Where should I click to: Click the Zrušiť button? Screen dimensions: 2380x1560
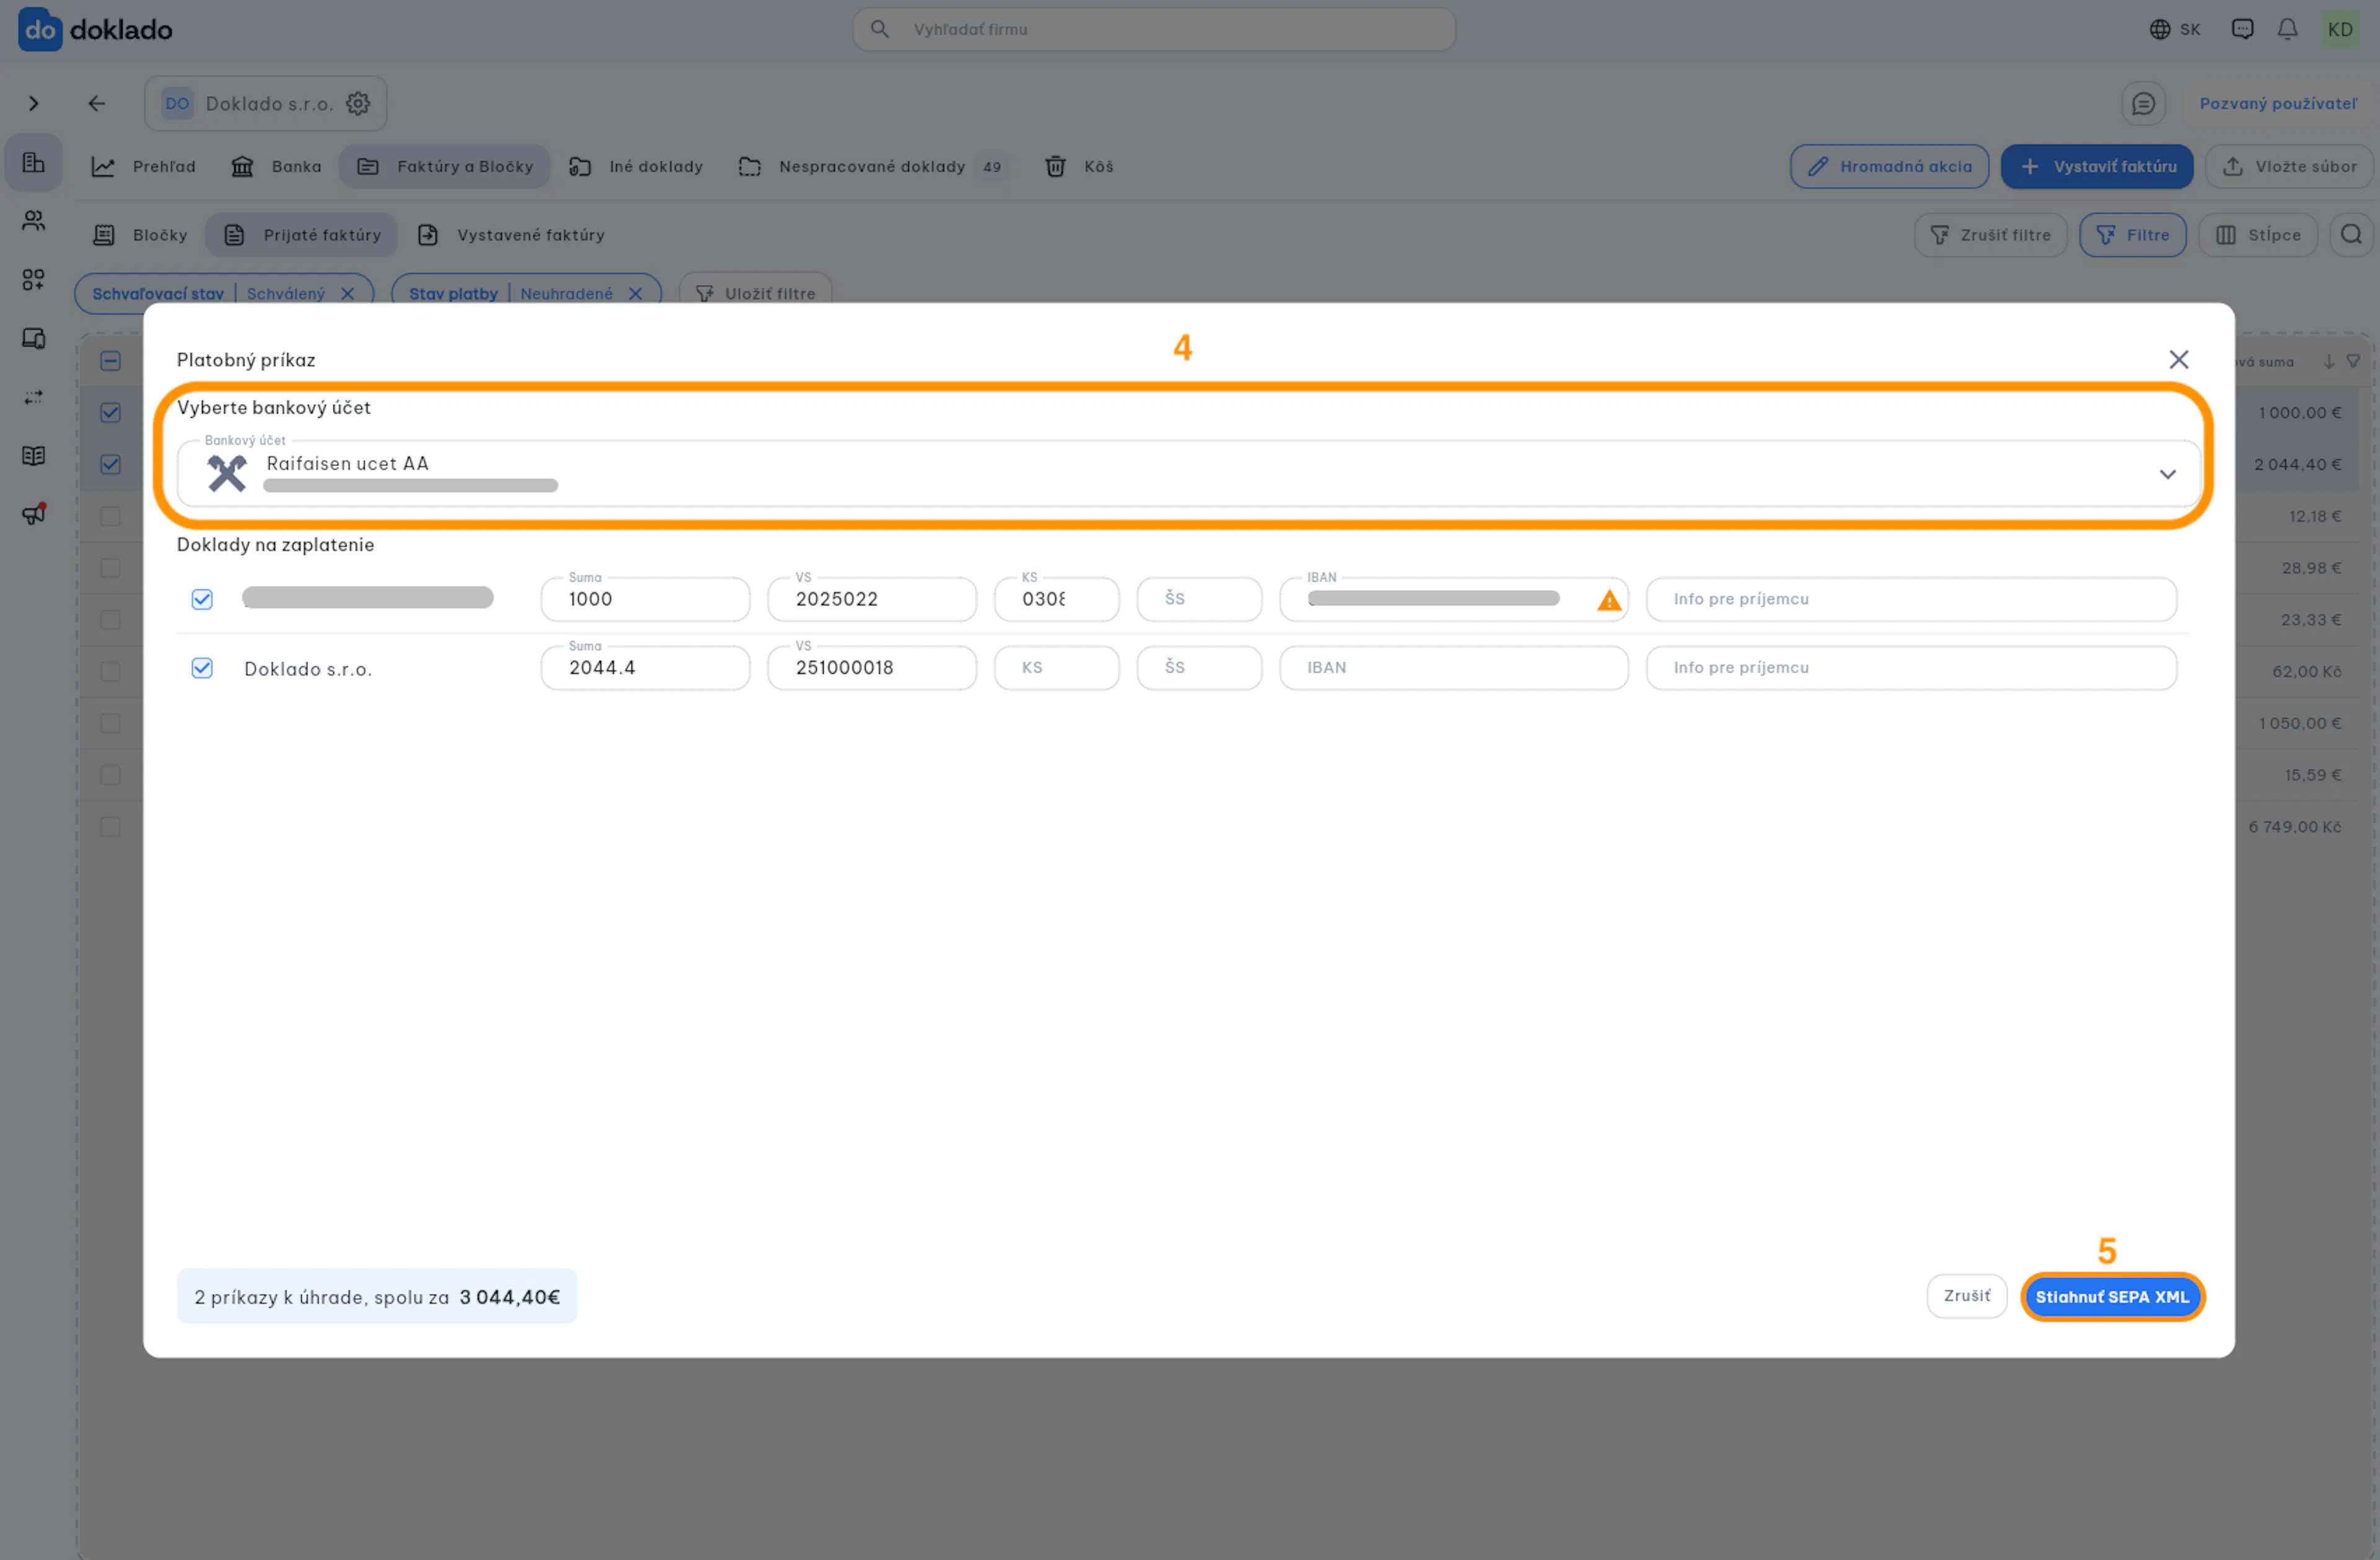[1966, 1296]
